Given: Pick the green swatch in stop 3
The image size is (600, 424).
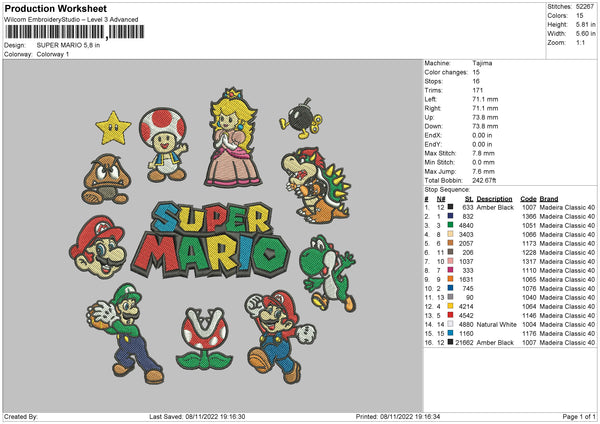Looking at the screenshot, I should pyautogui.click(x=452, y=226).
